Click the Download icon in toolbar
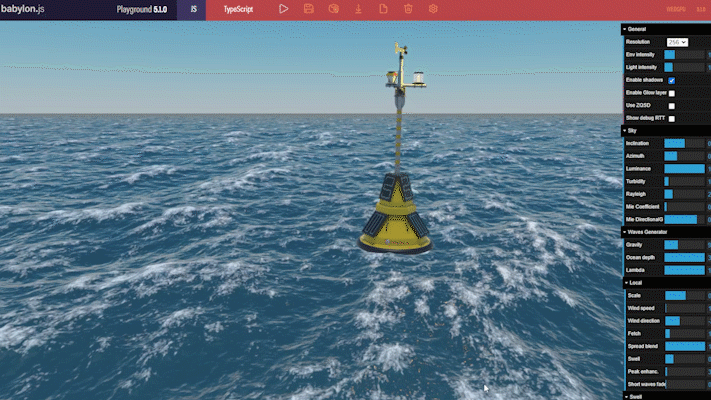The image size is (711, 400). tap(358, 9)
